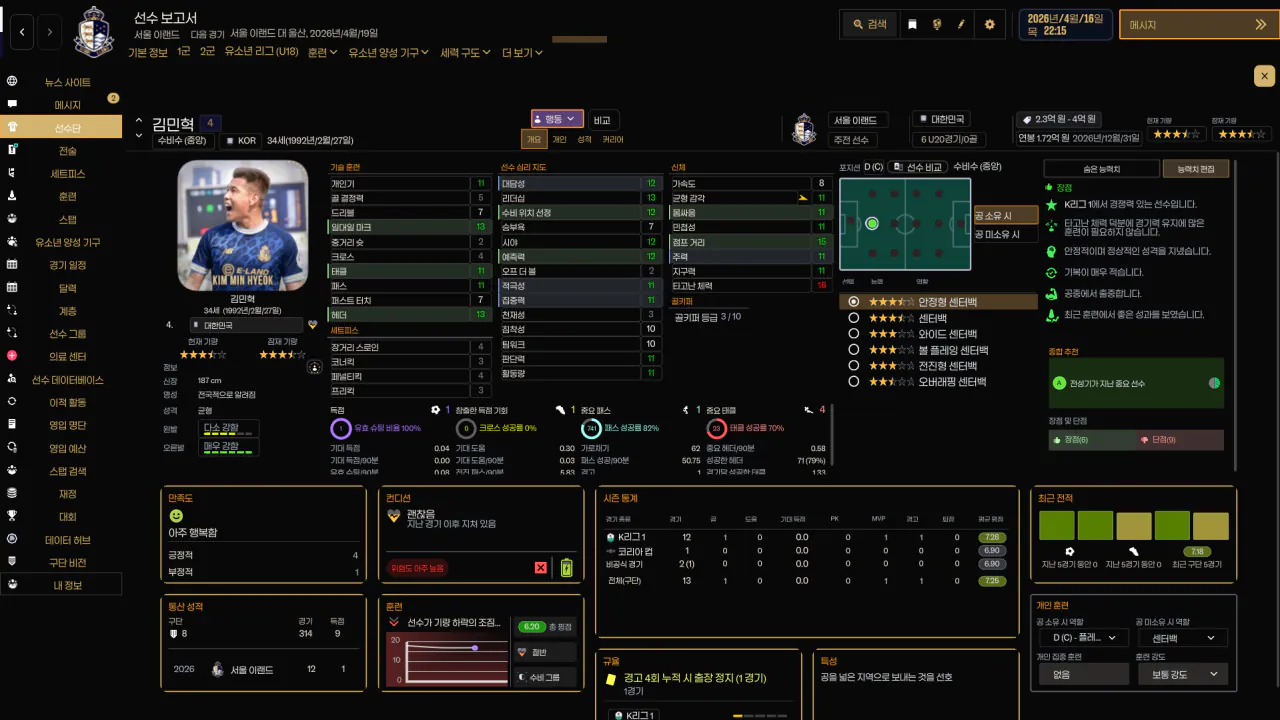The image size is (1280, 720).
Task: Click the red X icon in 컨디션 panel
Action: 541,568
